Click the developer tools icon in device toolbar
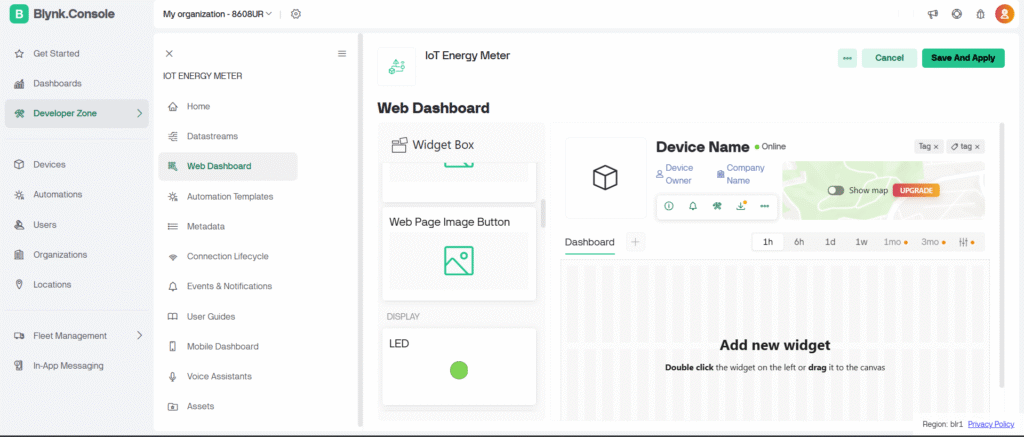 tap(717, 206)
